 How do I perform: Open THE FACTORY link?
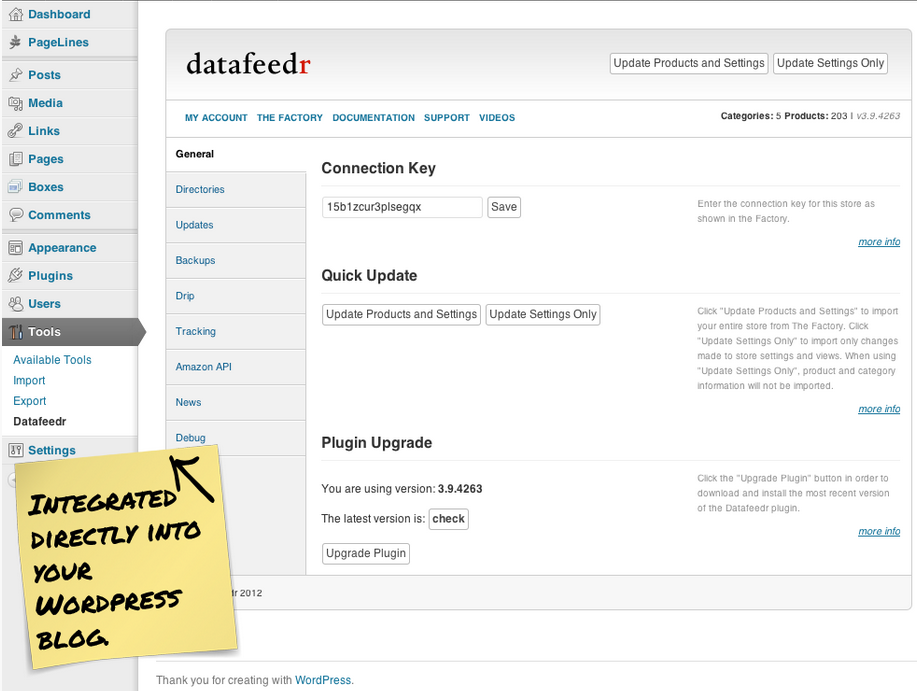click(x=289, y=118)
